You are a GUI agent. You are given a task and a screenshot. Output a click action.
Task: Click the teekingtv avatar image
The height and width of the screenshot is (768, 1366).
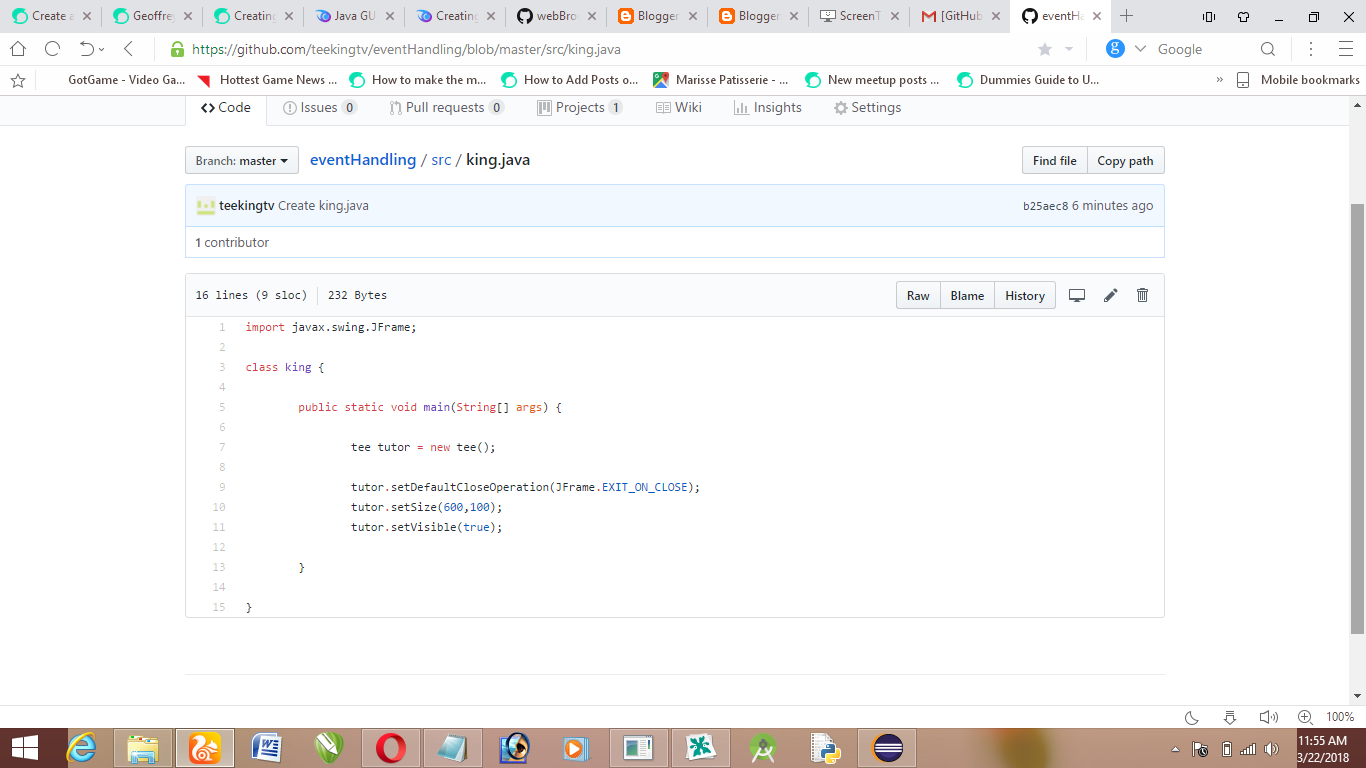coord(206,206)
